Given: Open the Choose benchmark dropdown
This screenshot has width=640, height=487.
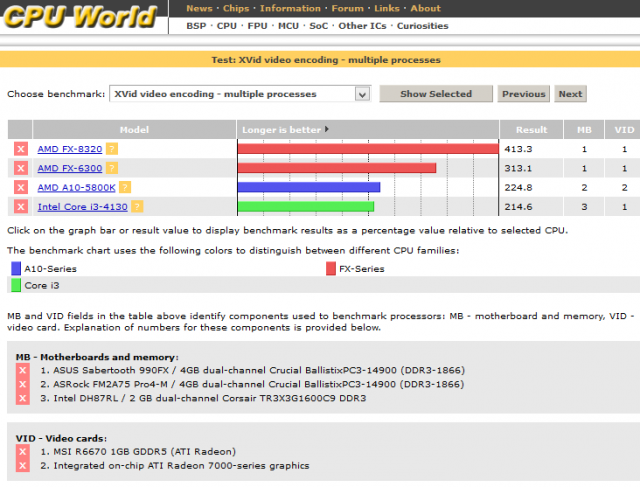Looking at the screenshot, I should pos(240,94).
